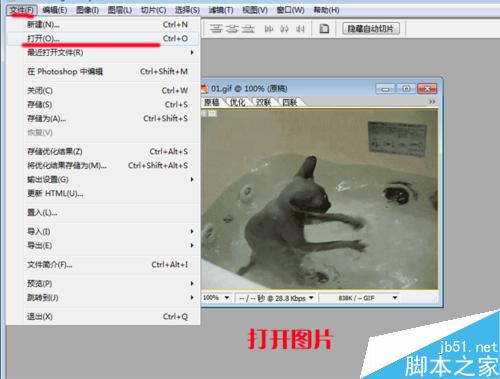Image resolution: width=500 pixels, height=379 pixels.
Task: Switch to the 四联 tab
Action: tap(289, 102)
